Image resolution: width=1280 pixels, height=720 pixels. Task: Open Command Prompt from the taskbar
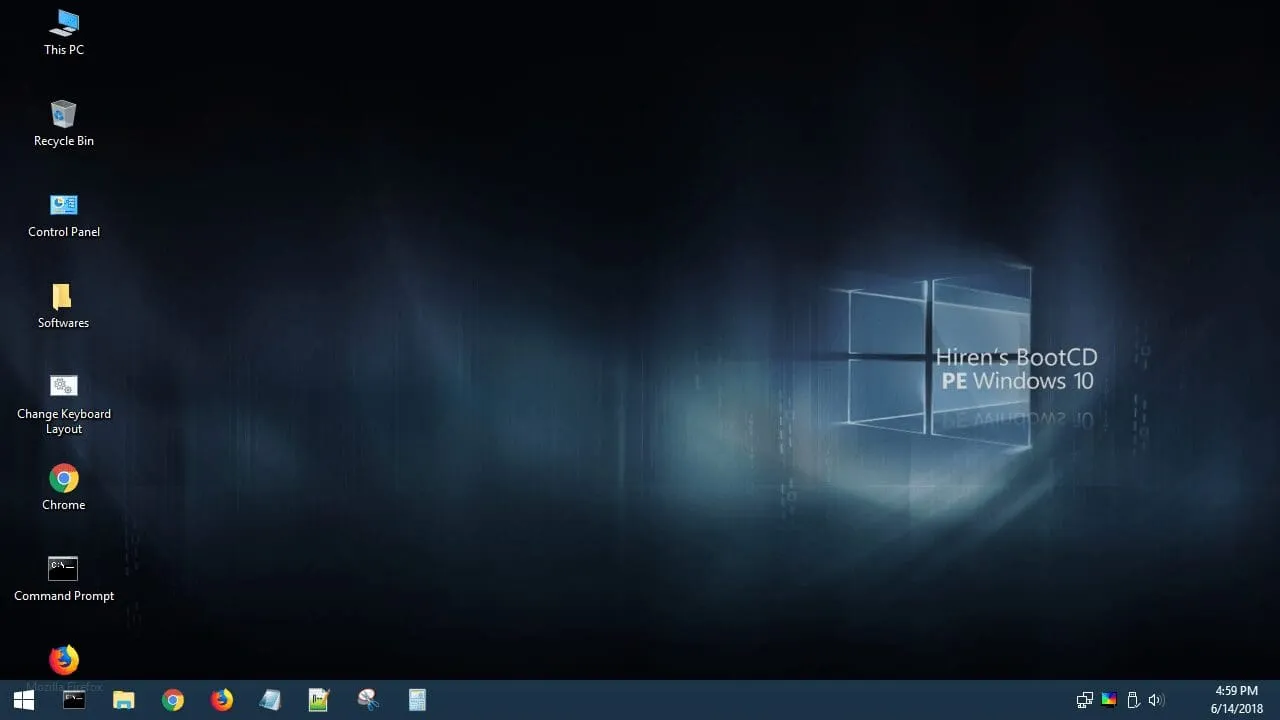tap(75, 699)
